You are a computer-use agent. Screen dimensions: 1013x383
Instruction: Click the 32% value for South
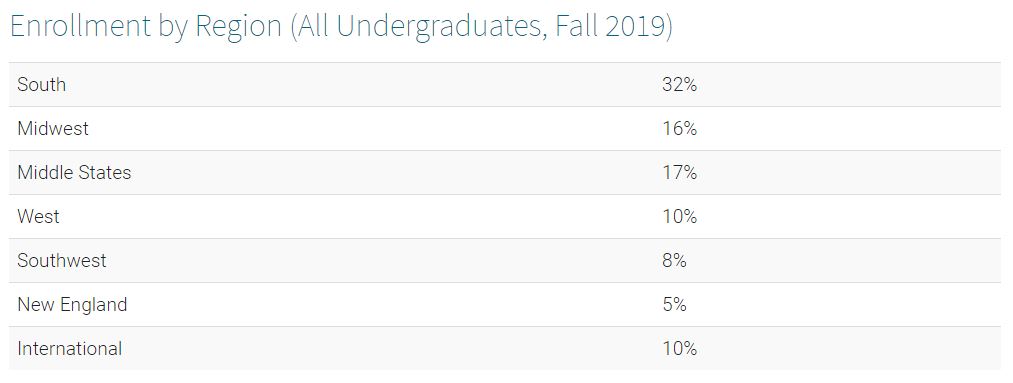click(x=679, y=85)
